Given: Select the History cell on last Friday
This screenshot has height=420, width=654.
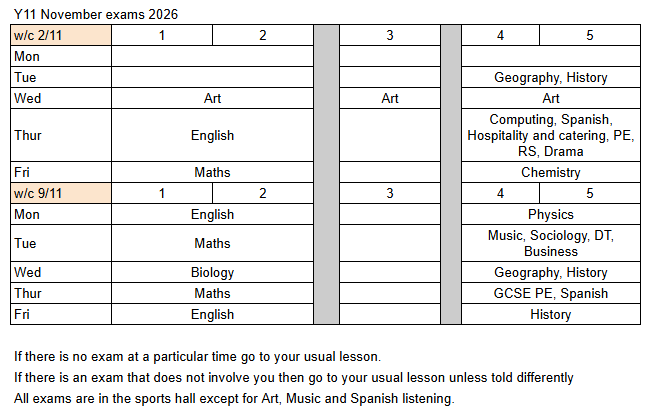Looking at the screenshot, I should click(551, 314).
